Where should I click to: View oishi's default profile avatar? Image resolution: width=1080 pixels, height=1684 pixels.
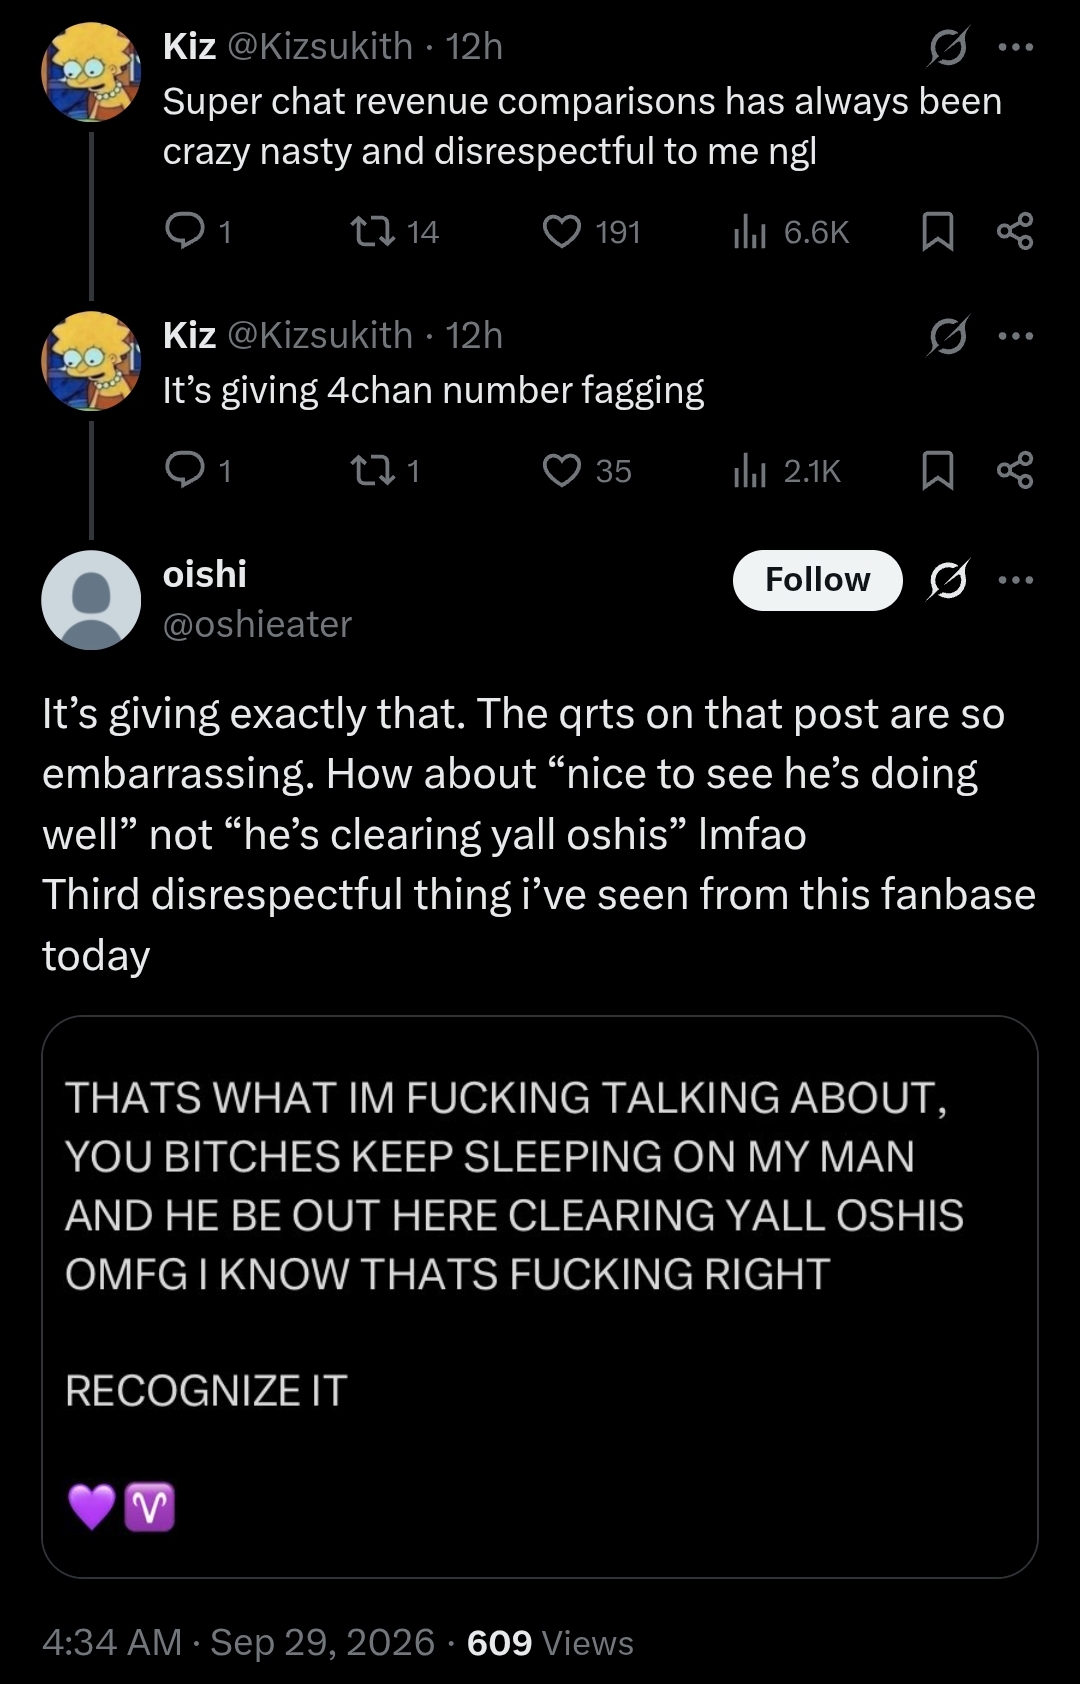pyautogui.click(x=91, y=600)
